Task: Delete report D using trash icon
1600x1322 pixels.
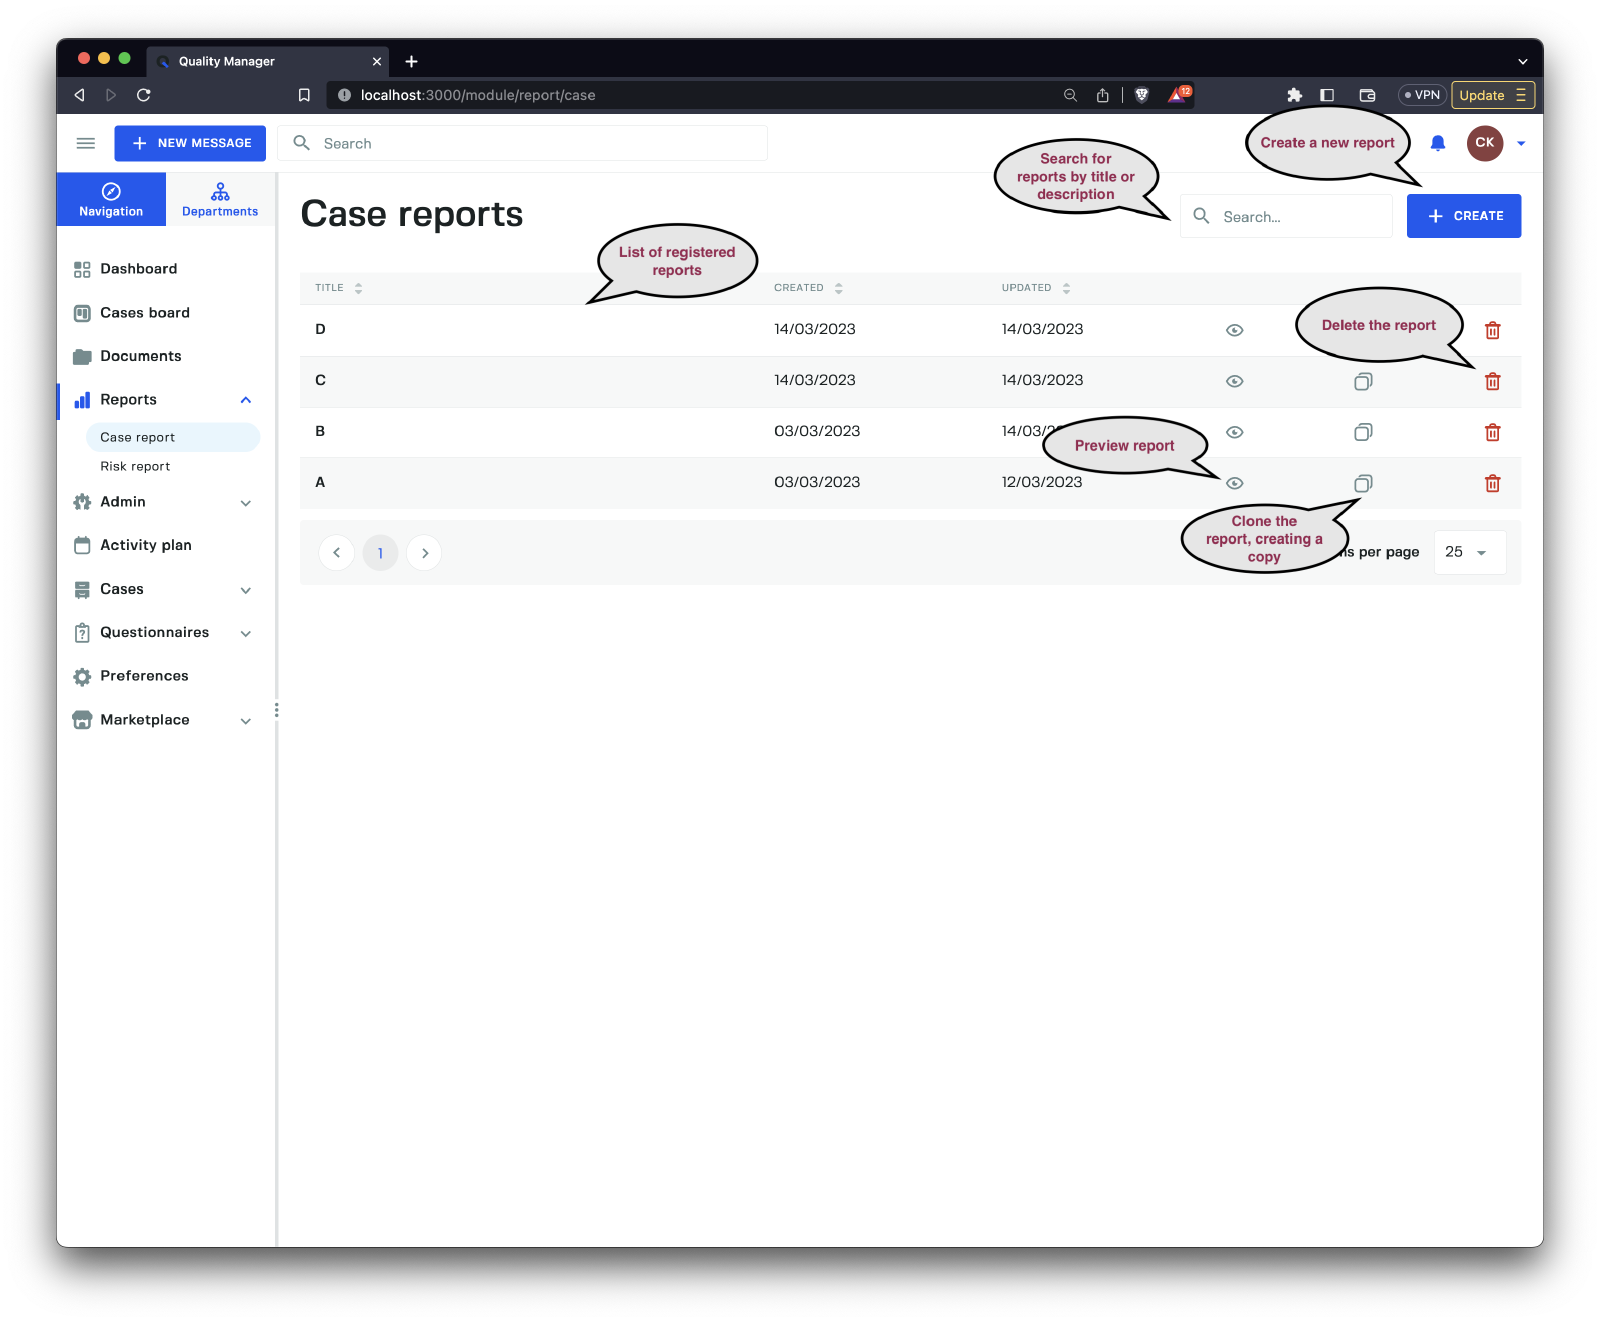Action: [1492, 330]
